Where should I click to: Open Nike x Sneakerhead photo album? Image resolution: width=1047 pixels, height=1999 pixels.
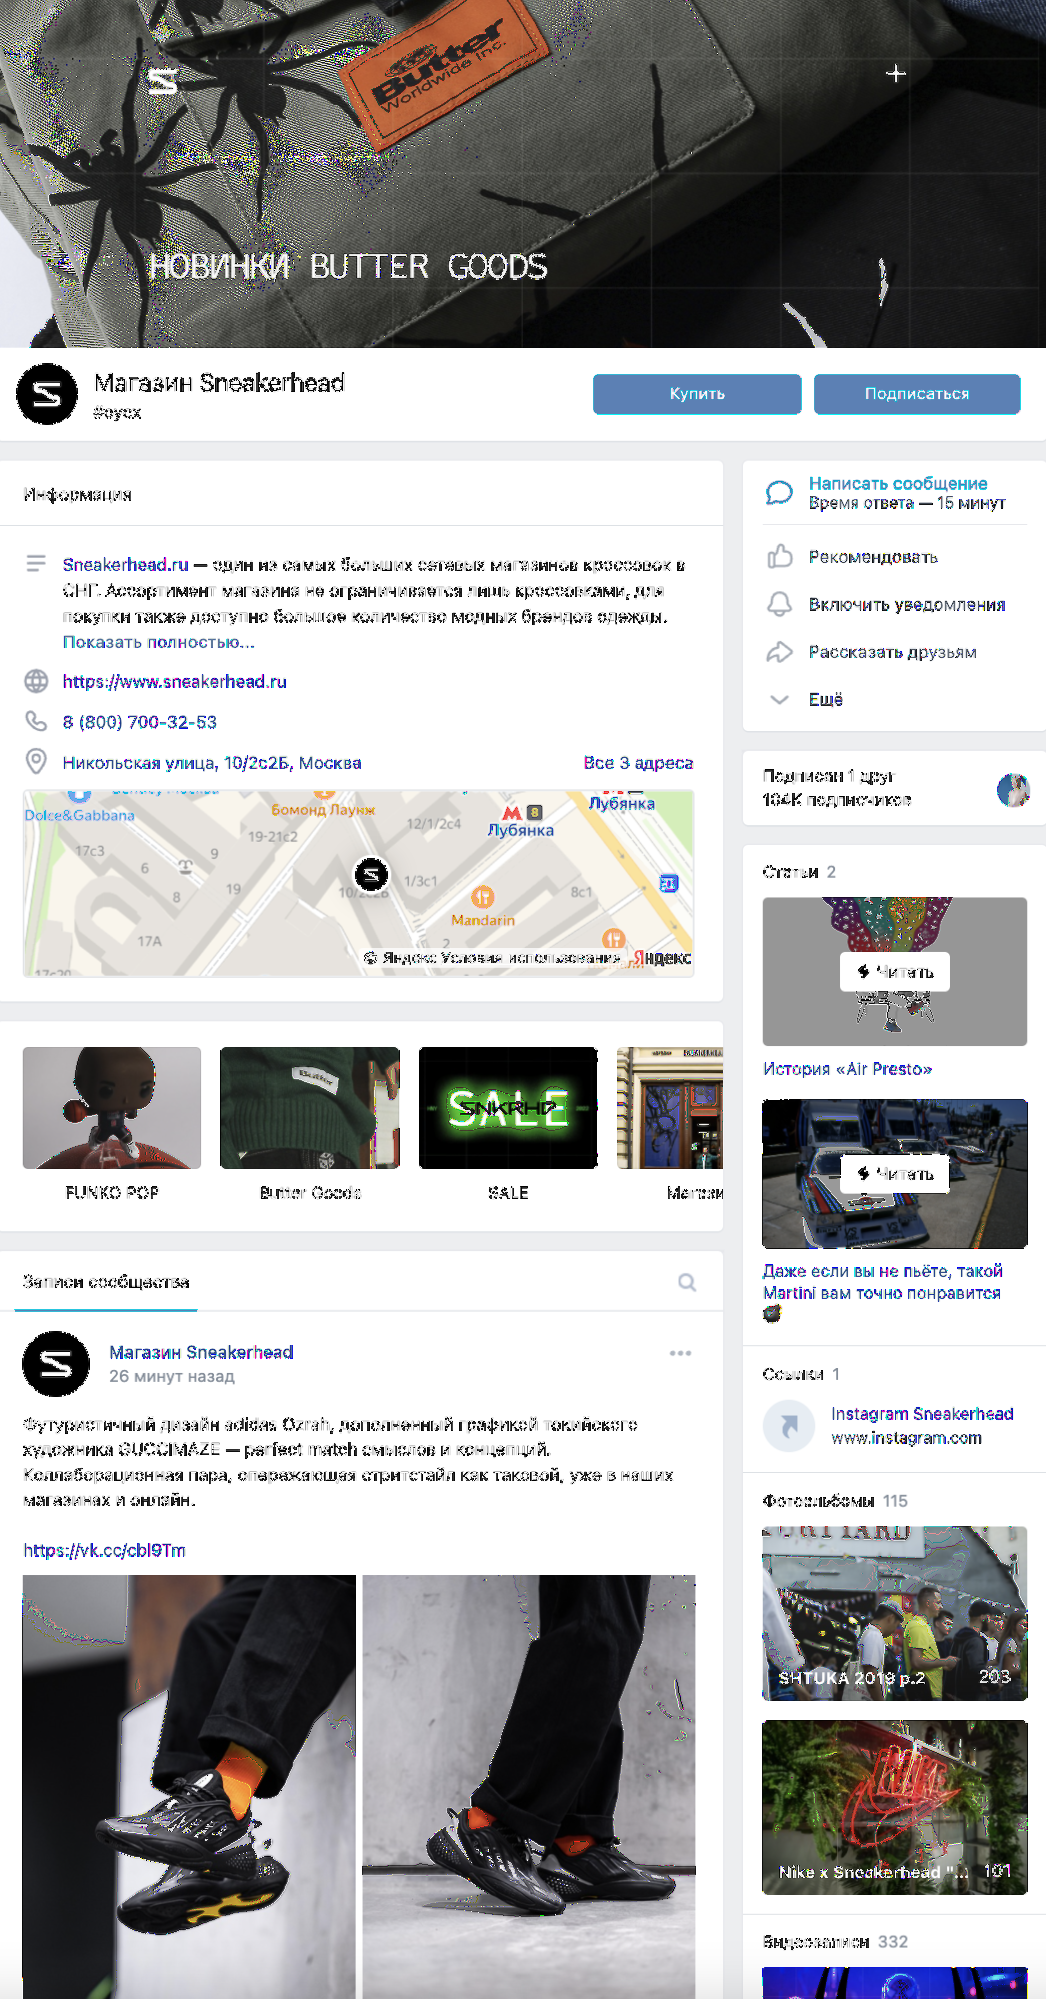[x=895, y=1807]
